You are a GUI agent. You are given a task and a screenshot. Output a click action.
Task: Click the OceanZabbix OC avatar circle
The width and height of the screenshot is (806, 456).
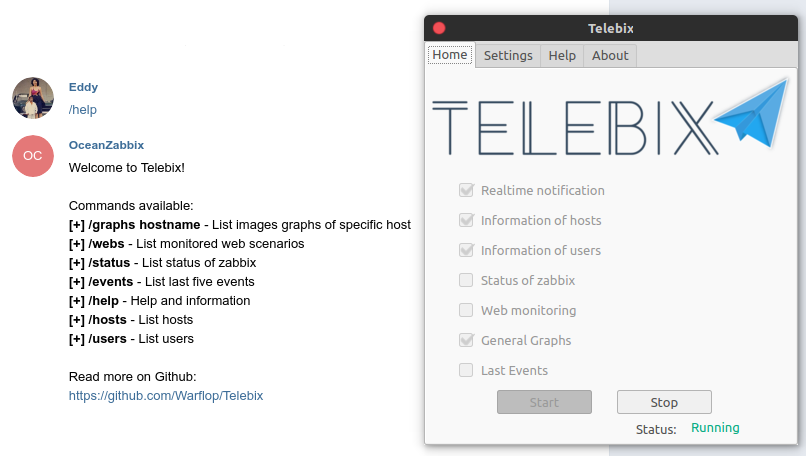[33, 156]
